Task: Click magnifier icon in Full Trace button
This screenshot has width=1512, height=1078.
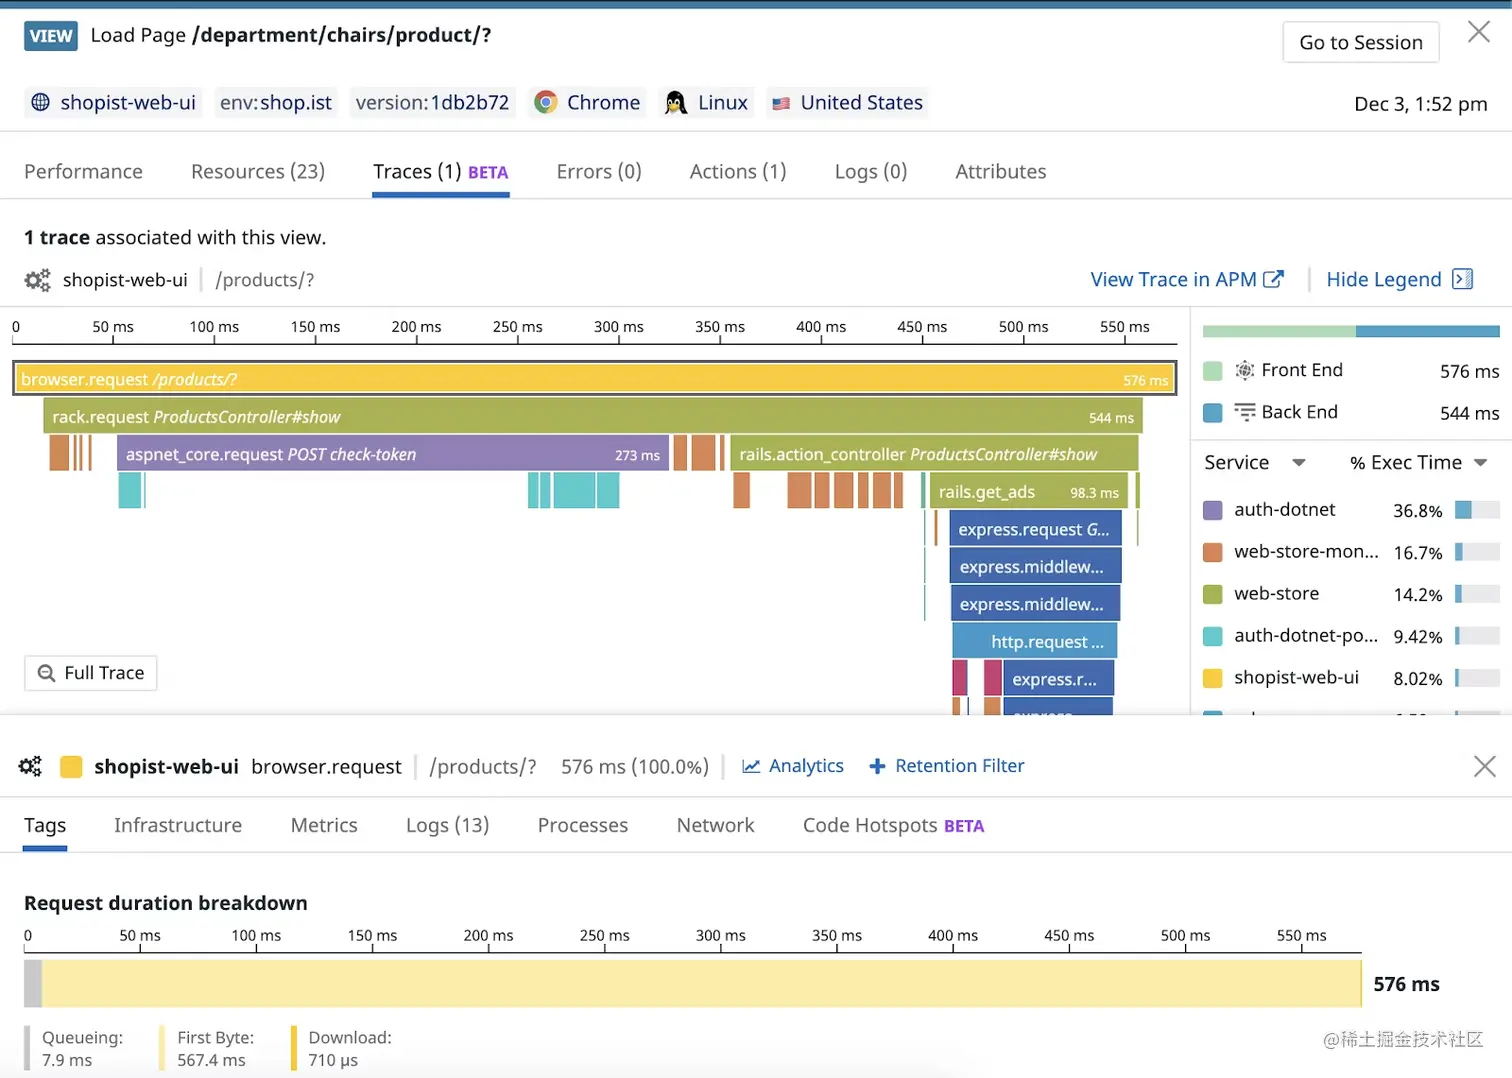Action: pos(46,673)
